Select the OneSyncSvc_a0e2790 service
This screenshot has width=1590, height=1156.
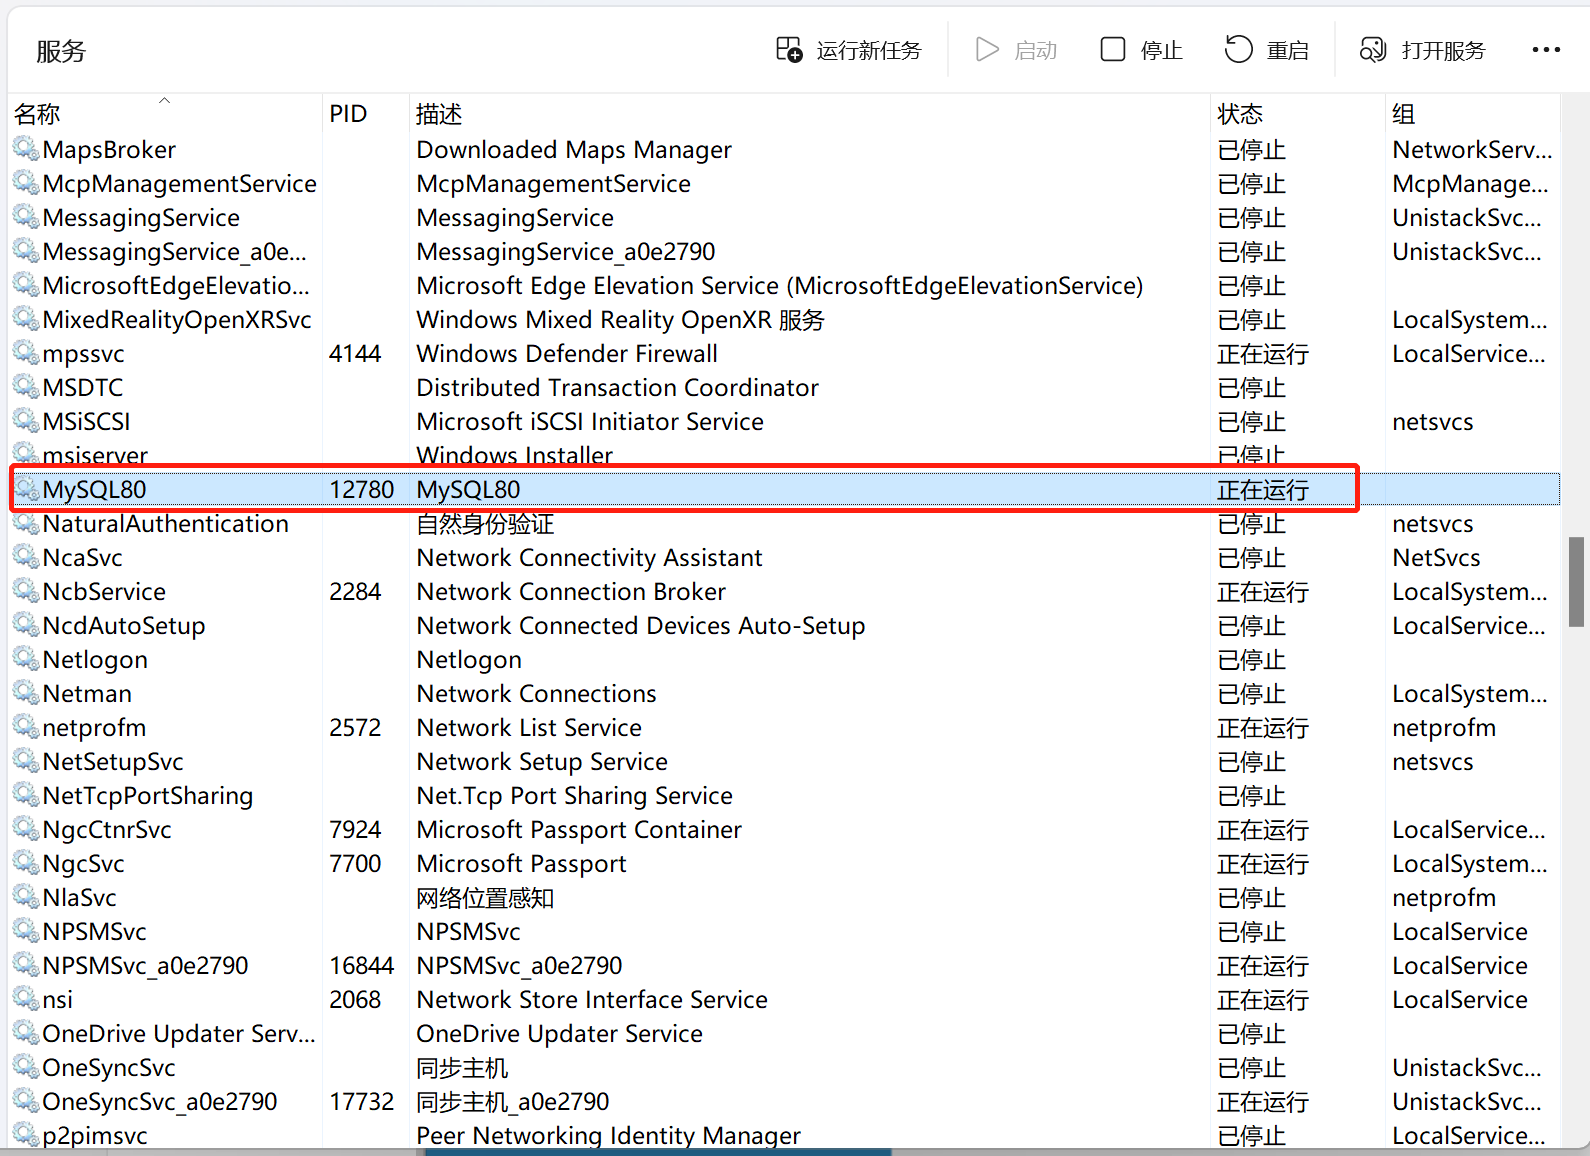[x=160, y=1101]
